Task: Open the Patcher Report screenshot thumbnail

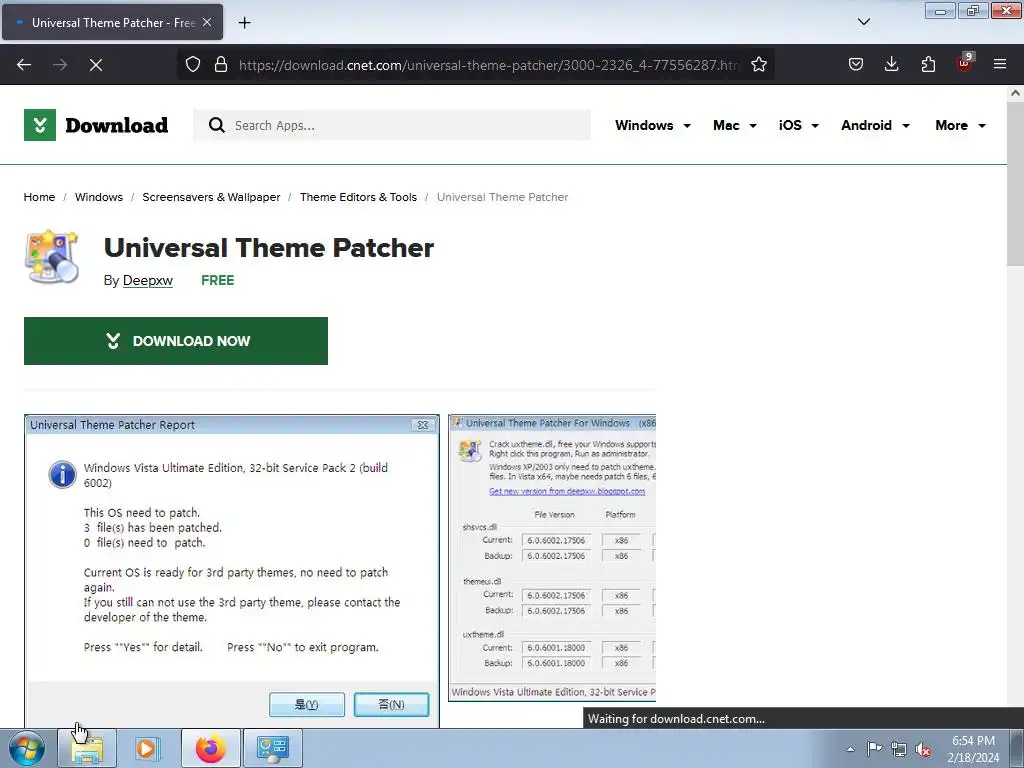Action: coord(232,571)
